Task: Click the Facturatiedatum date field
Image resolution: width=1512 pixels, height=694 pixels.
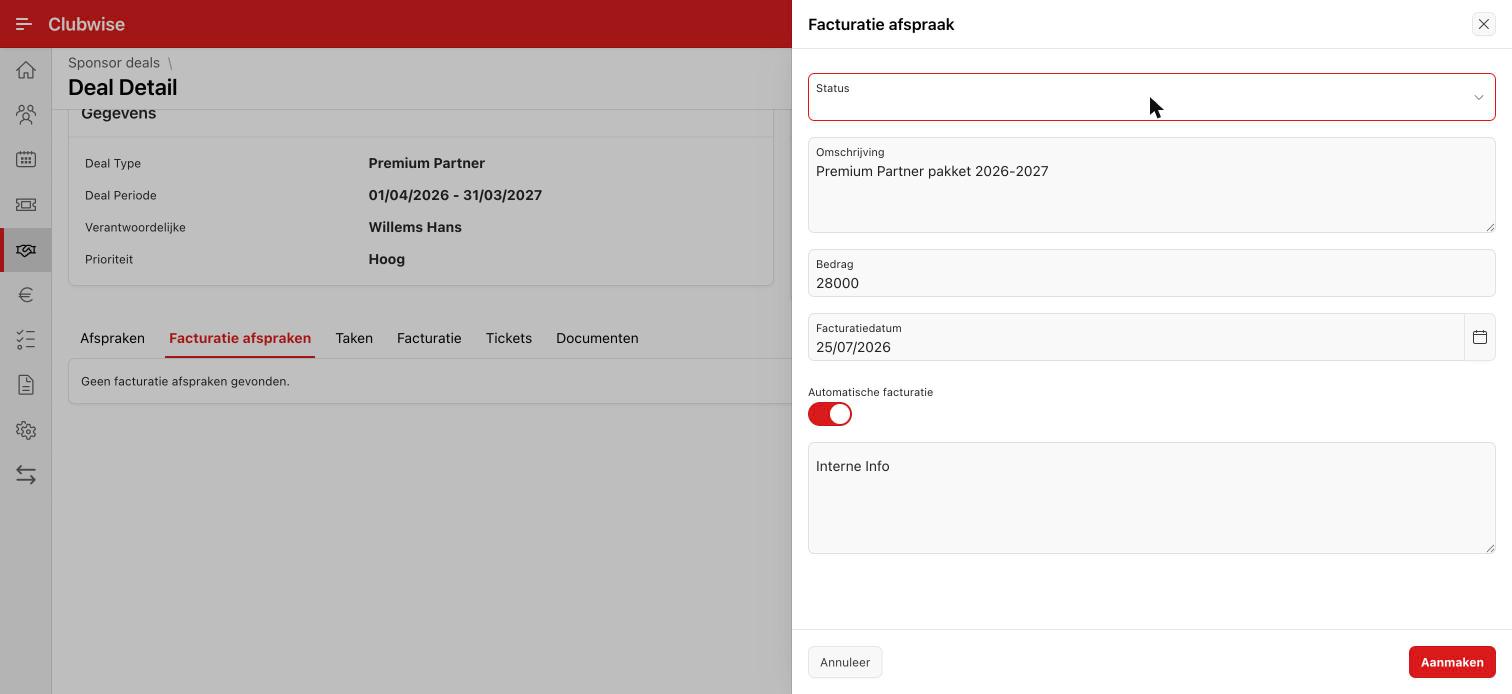Action: pos(1136,337)
